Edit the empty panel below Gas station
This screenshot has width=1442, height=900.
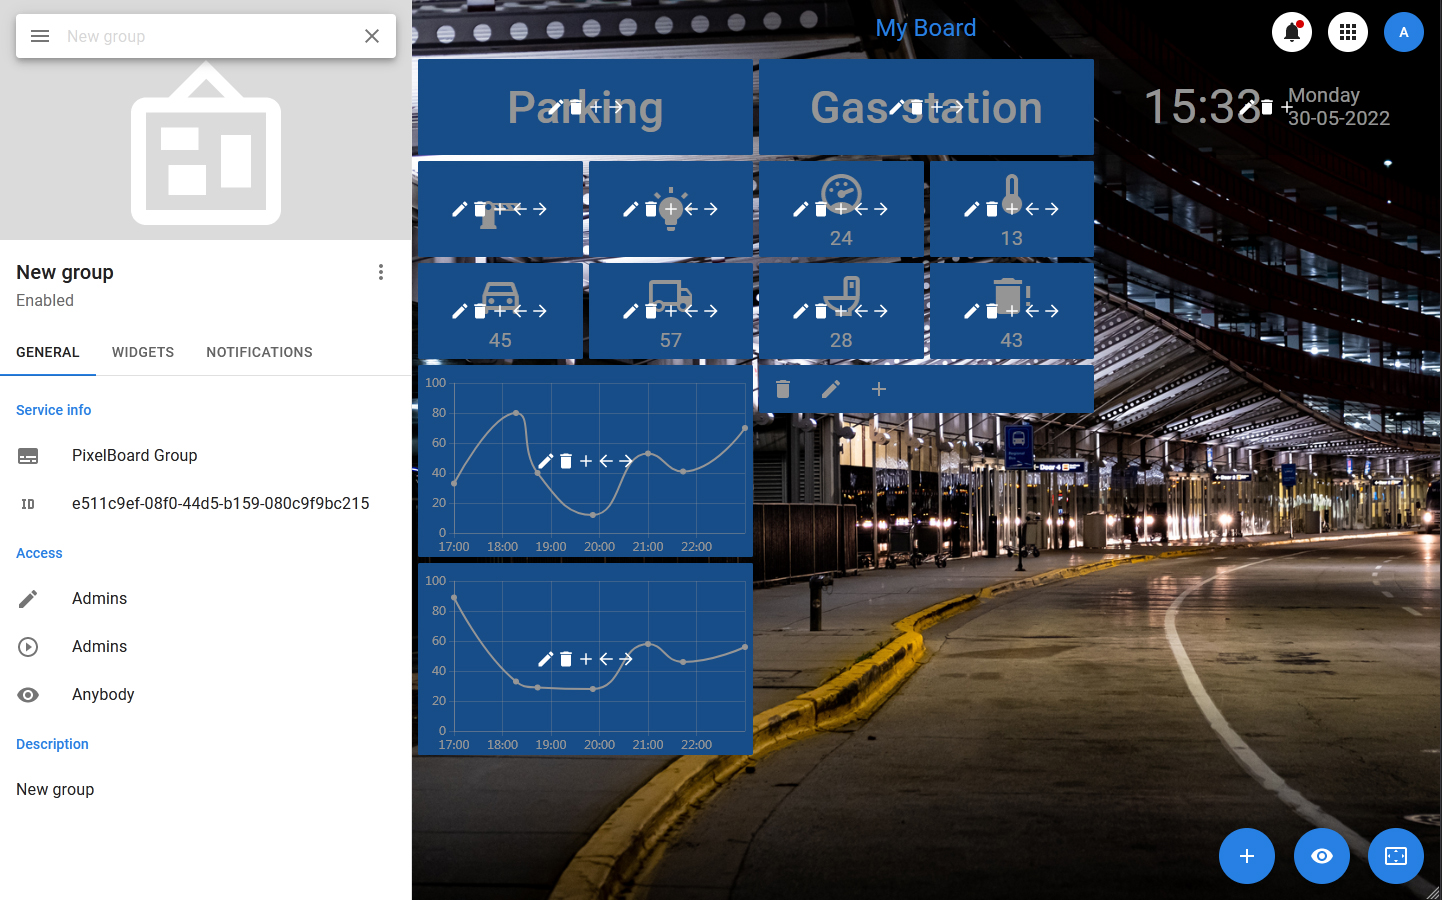[831, 389]
